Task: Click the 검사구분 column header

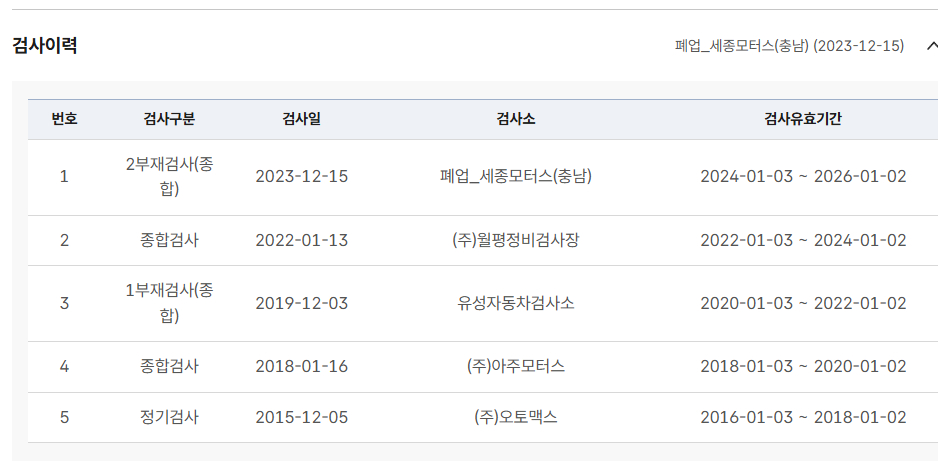Action: click(x=169, y=119)
